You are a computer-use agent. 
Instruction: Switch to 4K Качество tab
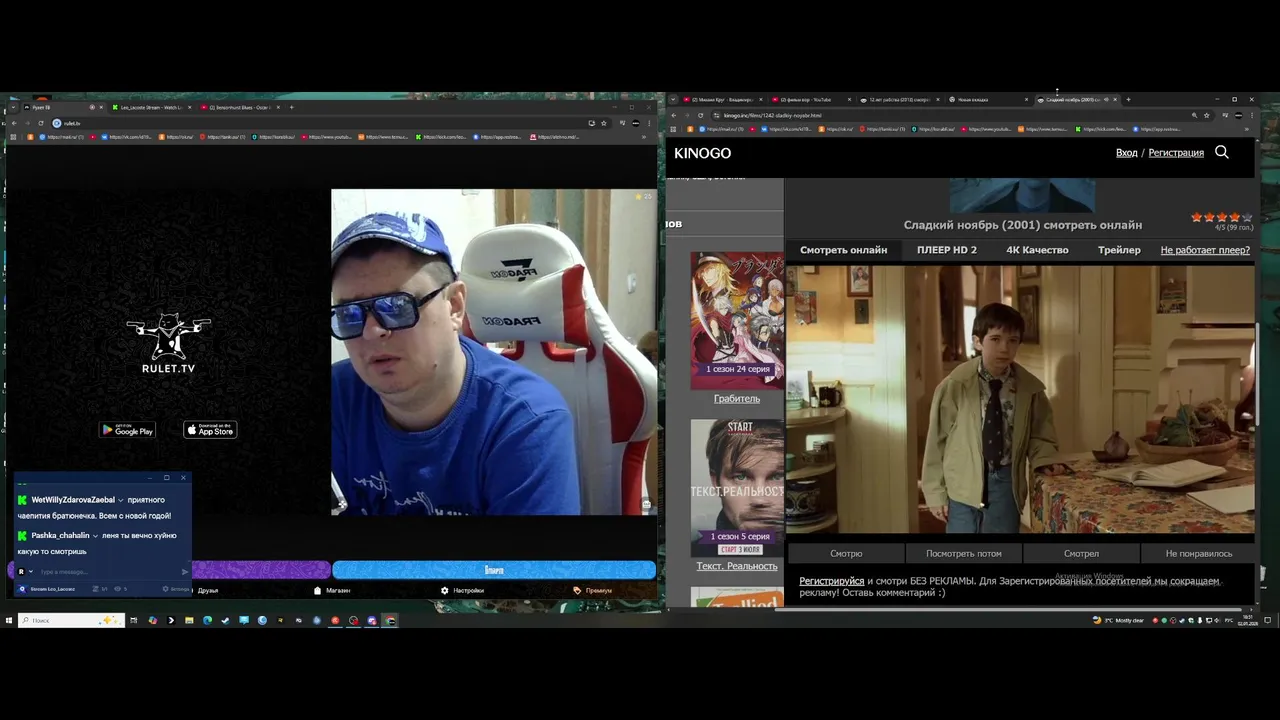[1037, 250]
